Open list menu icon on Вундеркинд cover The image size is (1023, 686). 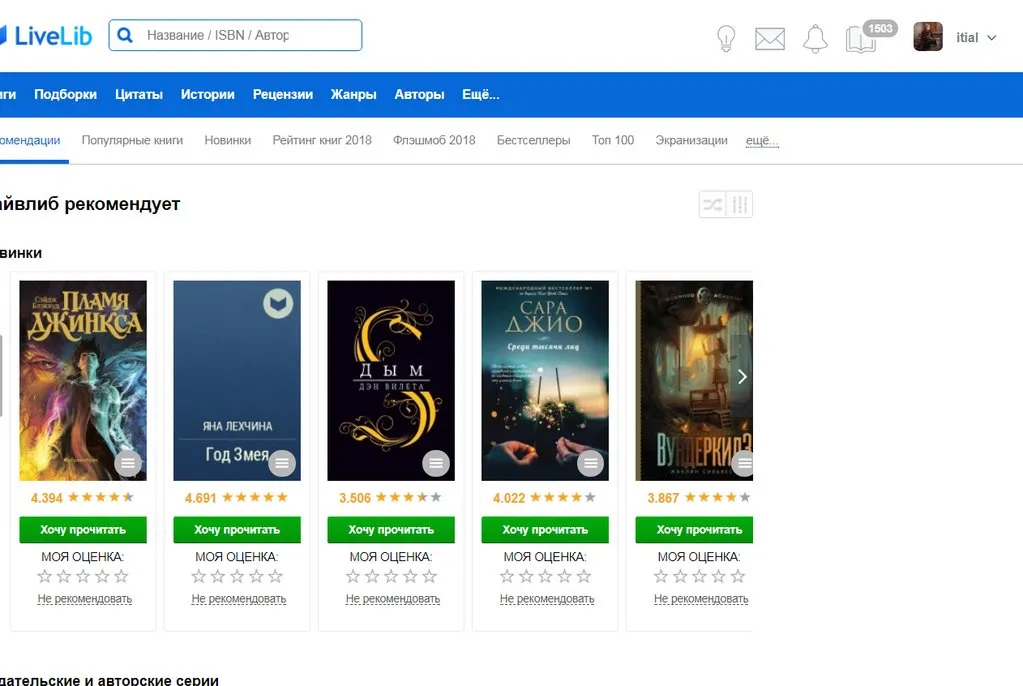click(742, 463)
